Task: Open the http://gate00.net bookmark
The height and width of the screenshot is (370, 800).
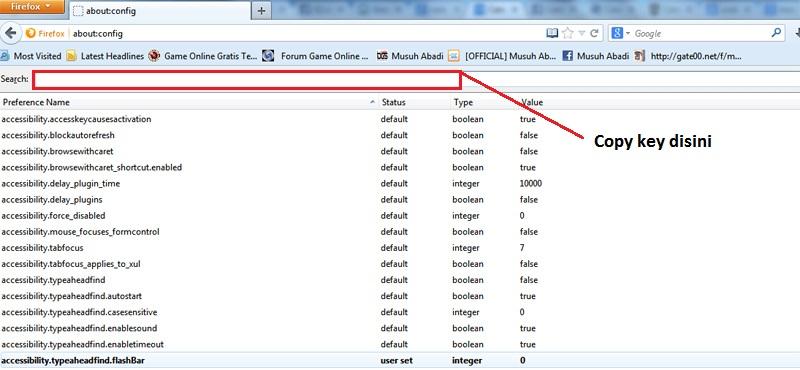Action: tap(688, 56)
